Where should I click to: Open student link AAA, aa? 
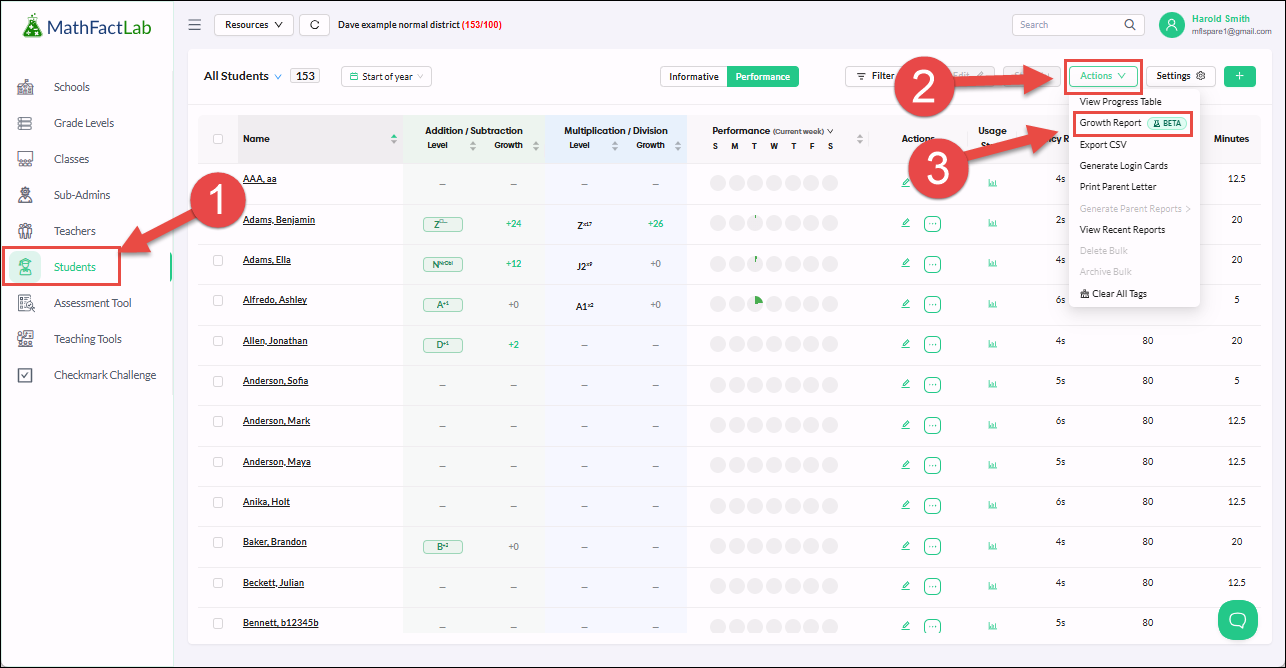260,179
